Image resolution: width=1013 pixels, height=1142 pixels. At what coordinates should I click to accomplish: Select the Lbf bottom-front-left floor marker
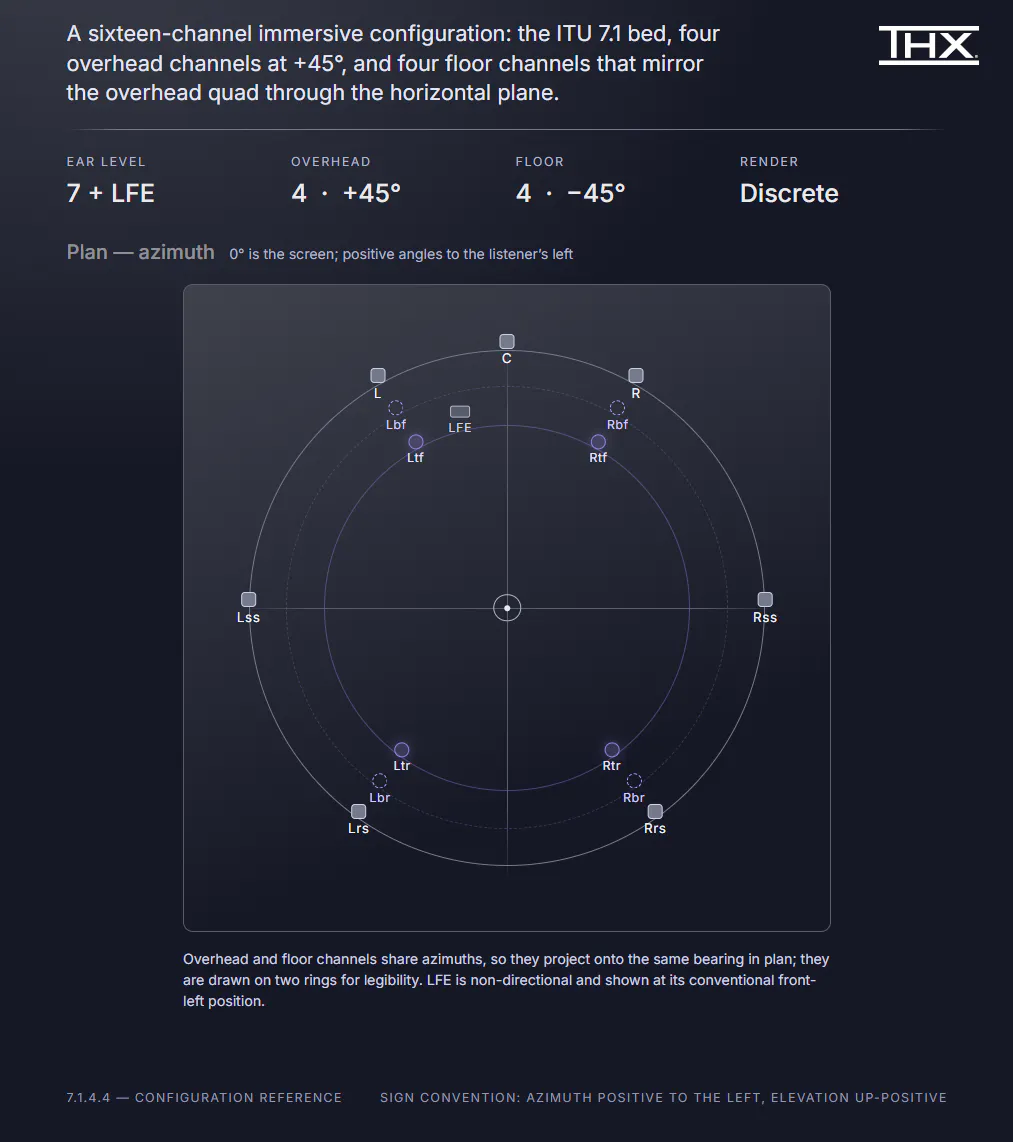(395, 408)
